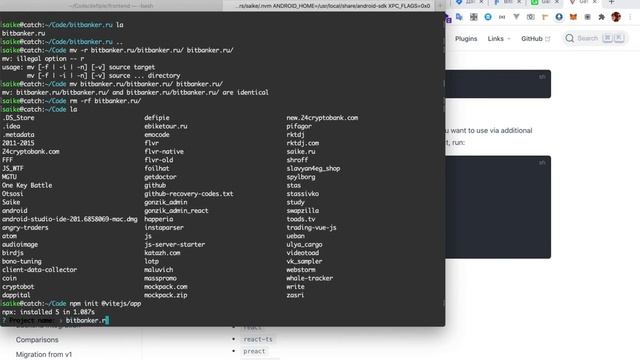Click ebiketour.ru in terminal listing
Viewport: 640px width, 360px height.
tap(166, 126)
